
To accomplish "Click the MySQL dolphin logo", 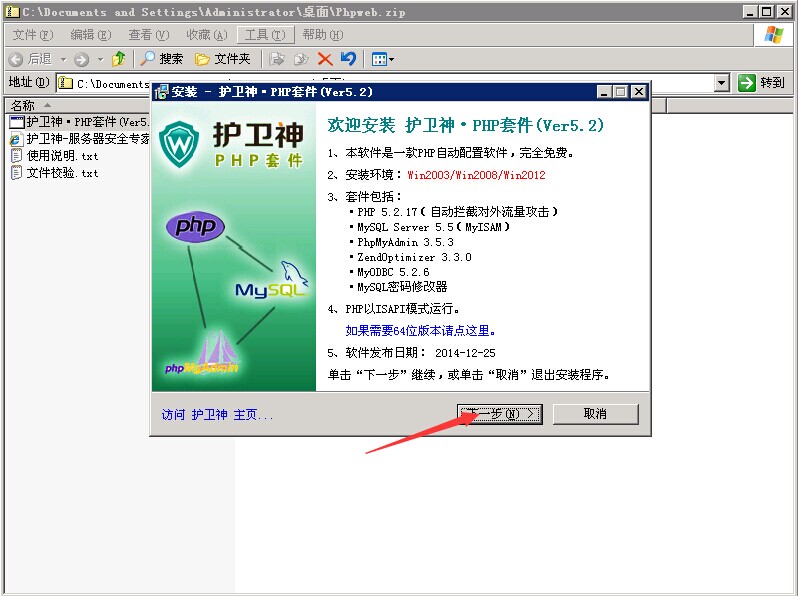I will tap(272, 280).
